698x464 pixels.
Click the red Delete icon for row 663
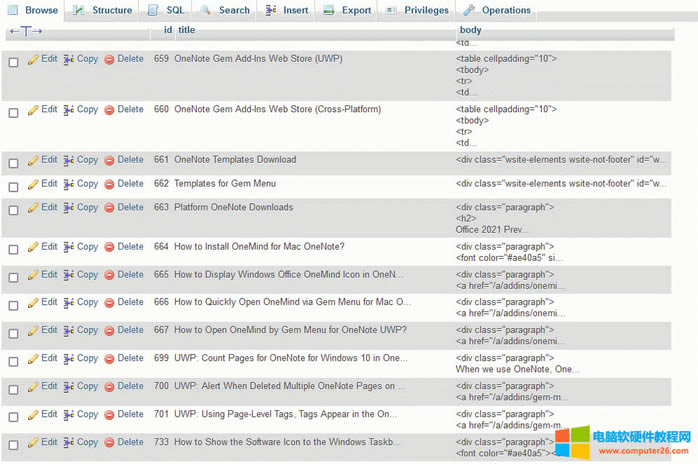click(x=109, y=208)
